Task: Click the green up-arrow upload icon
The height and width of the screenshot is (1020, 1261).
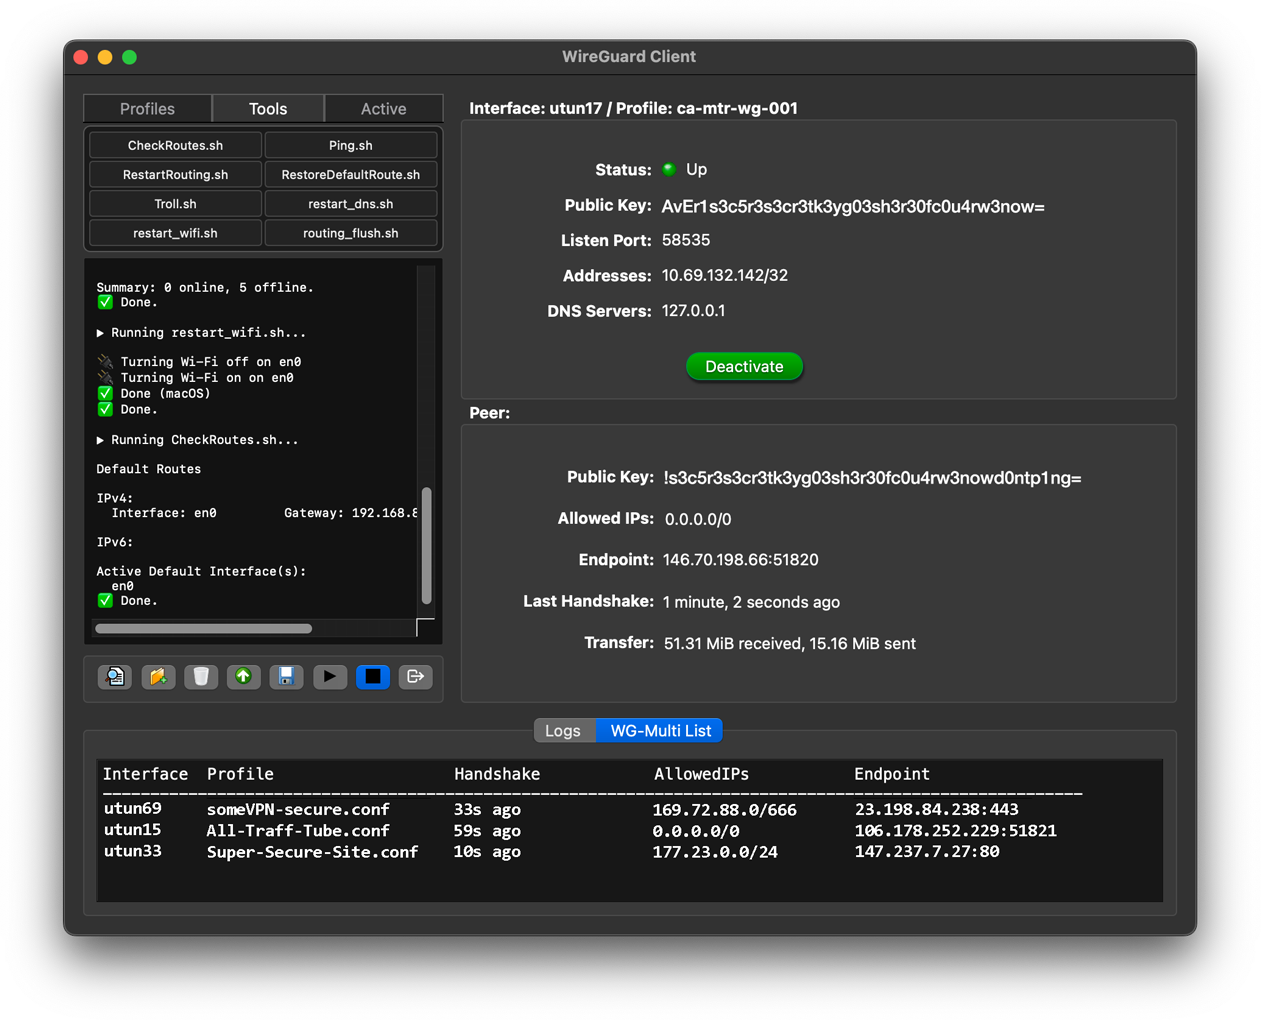Action: pos(243,677)
